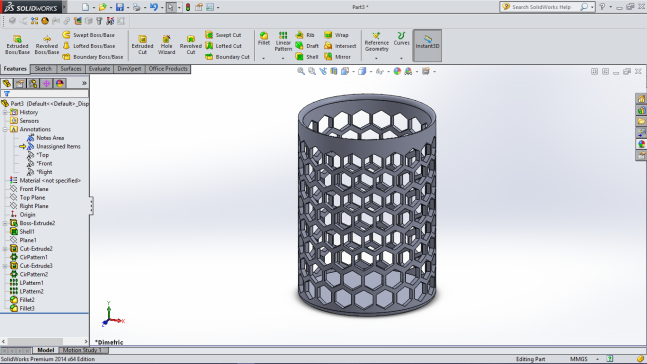
Task: Expand the SolidWorks menu arrow beside the logo
Action: pyautogui.click(x=64, y=7)
